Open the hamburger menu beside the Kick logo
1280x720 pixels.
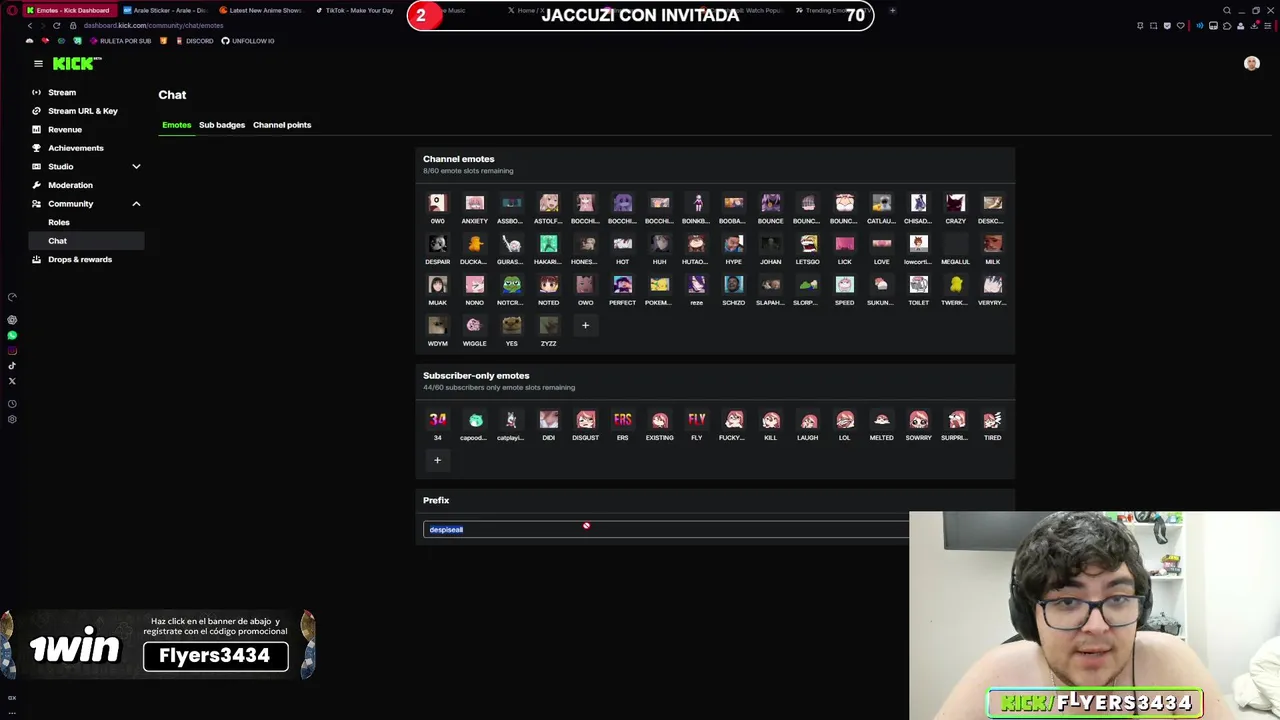pos(38,63)
